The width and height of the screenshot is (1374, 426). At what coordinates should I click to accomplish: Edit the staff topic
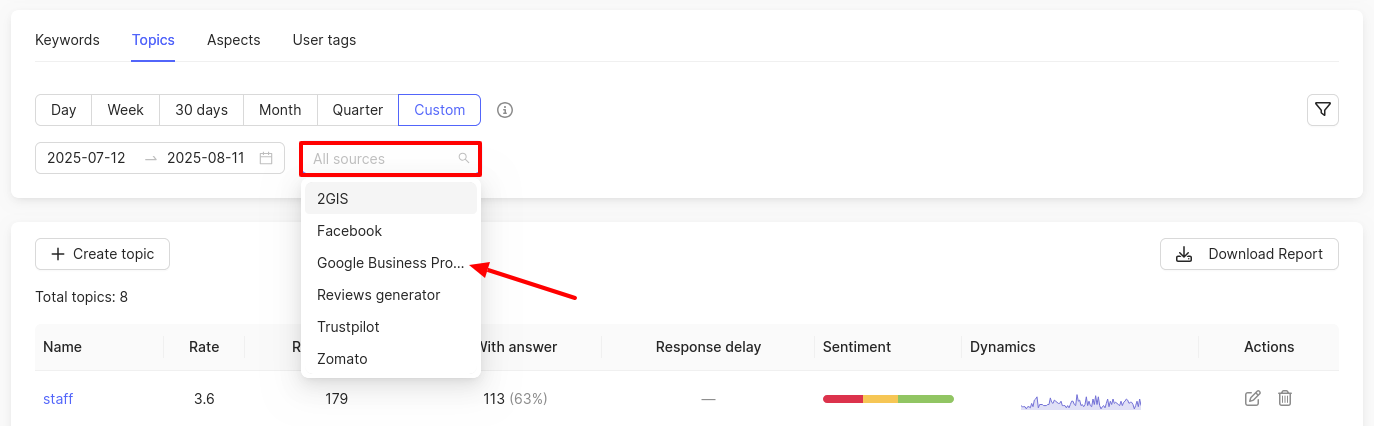[1252, 399]
